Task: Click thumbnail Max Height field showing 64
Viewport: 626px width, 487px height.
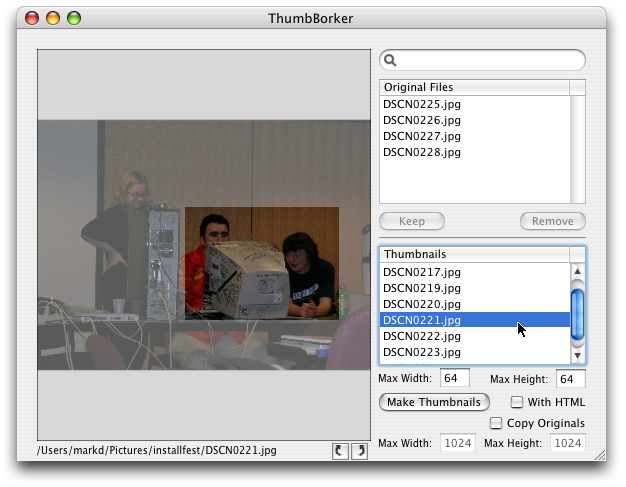Action: pyautogui.click(x=571, y=379)
